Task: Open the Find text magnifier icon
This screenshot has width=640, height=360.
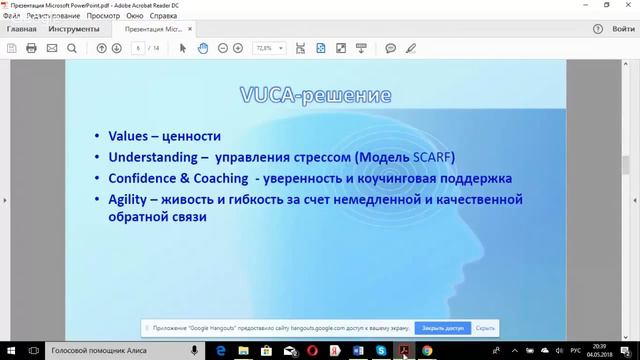Action: [x=72, y=48]
